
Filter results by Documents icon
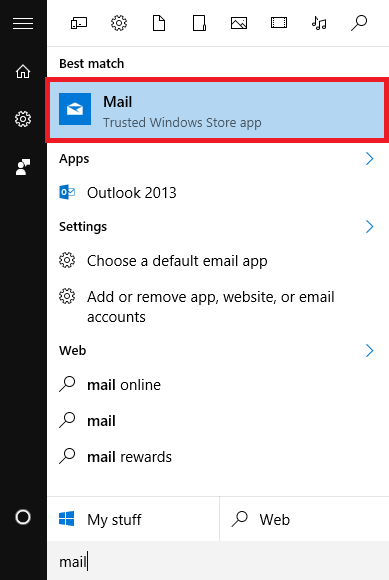click(x=159, y=23)
